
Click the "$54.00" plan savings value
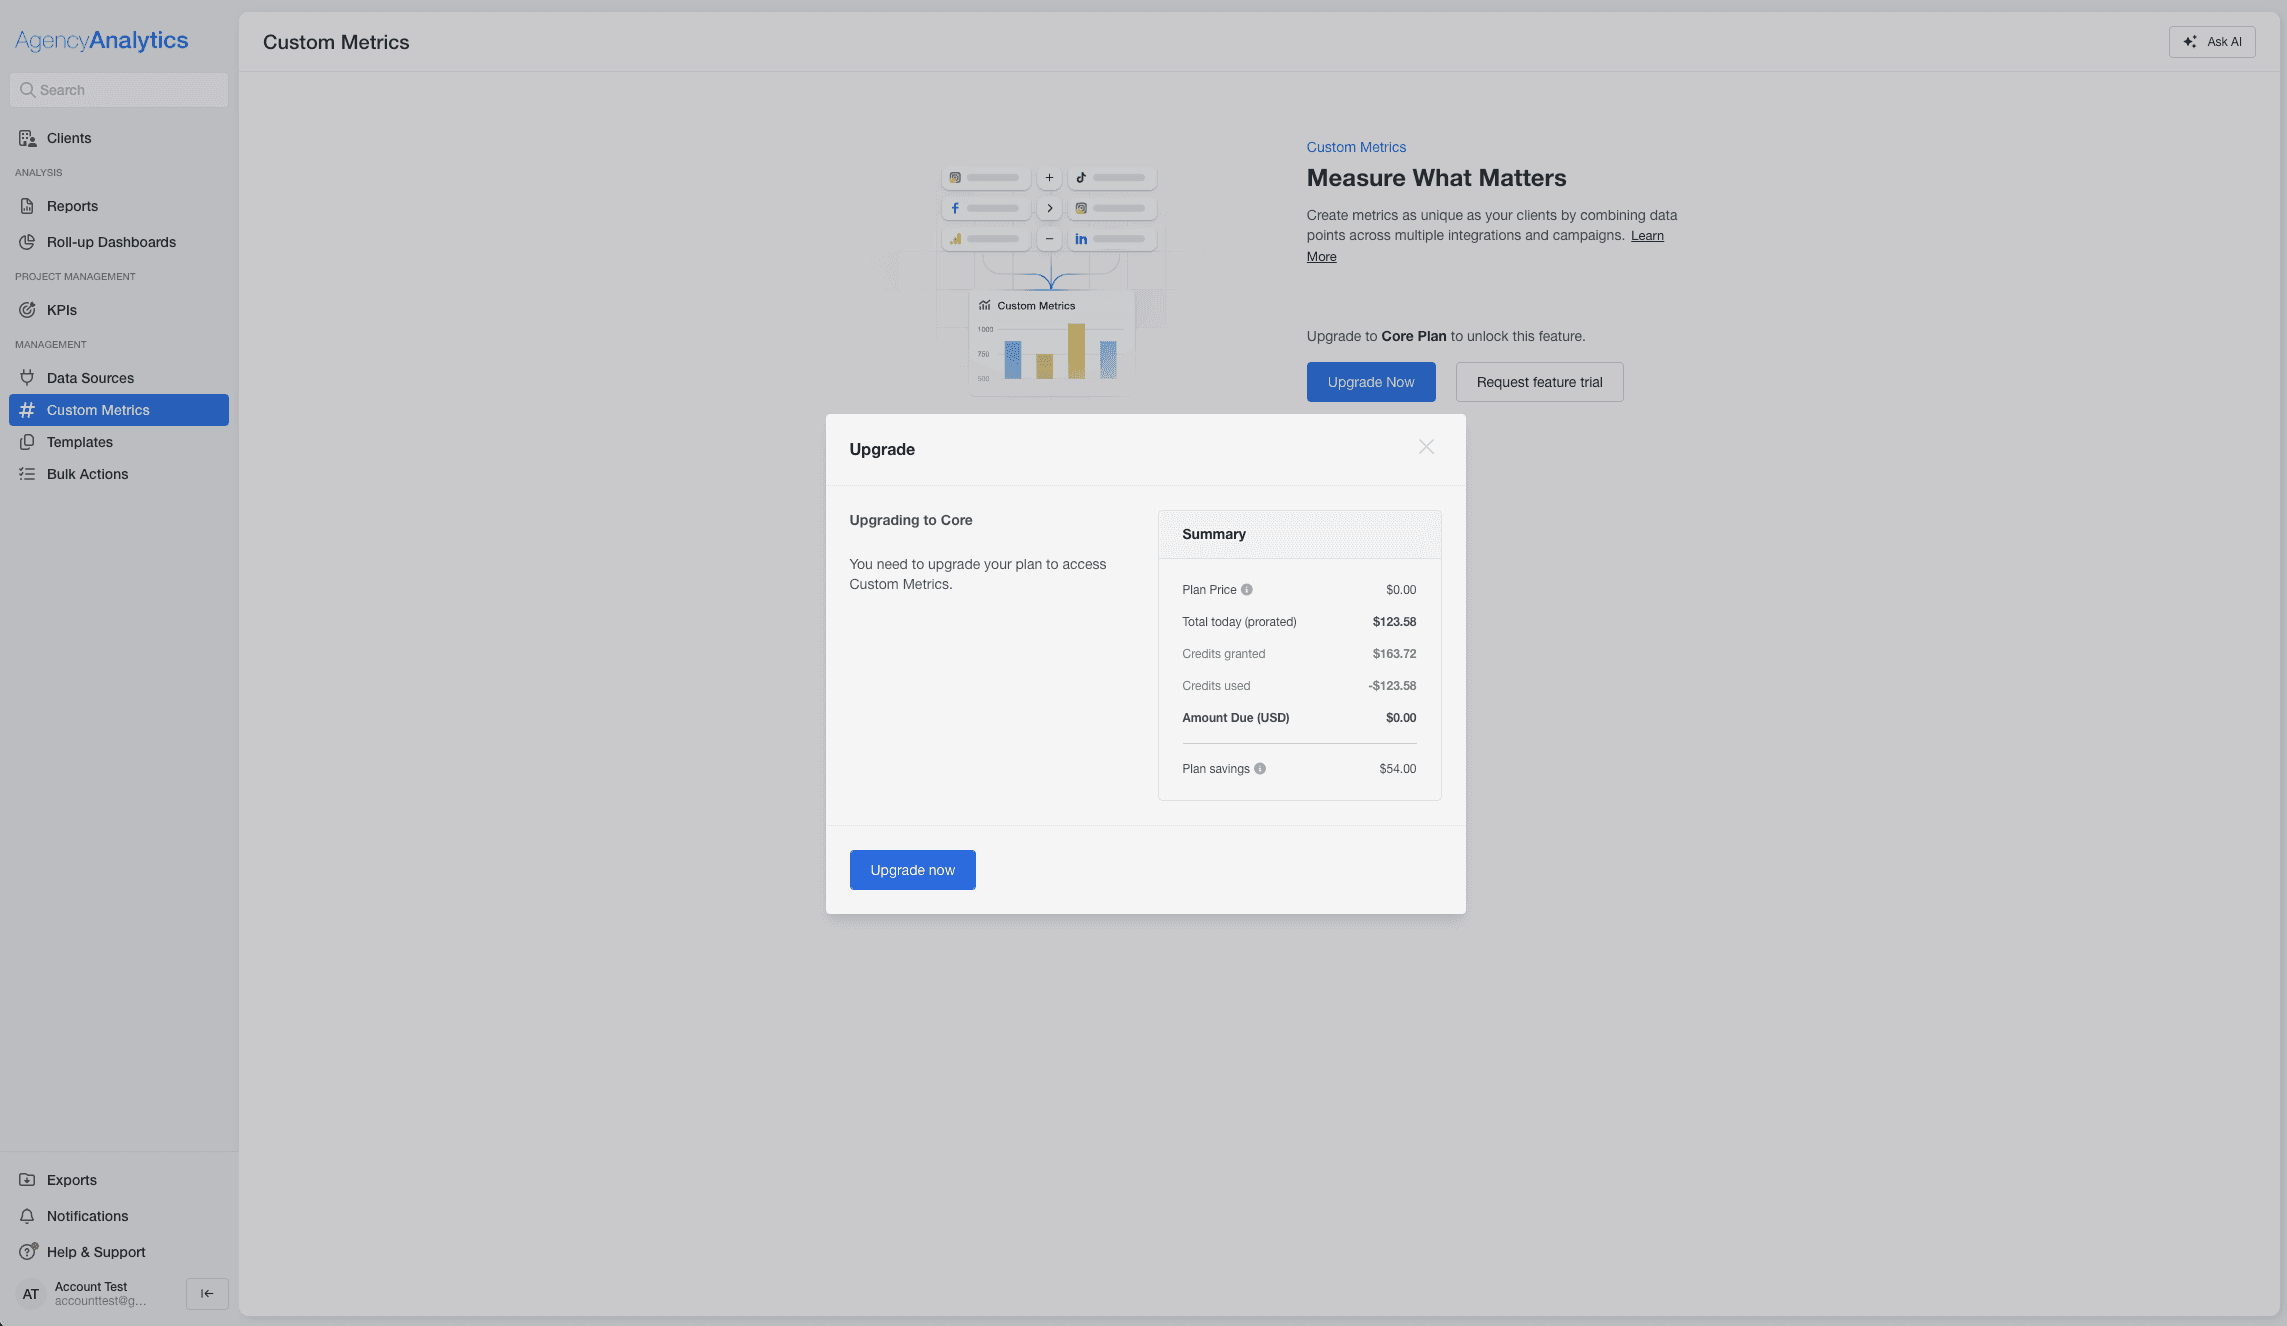pos(1397,769)
